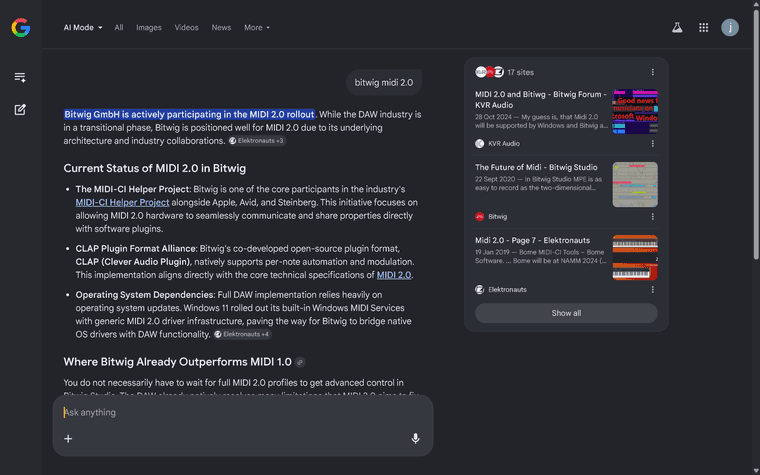This screenshot has height=475, width=760.
Task: Switch to the News tab
Action: [221, 28]
